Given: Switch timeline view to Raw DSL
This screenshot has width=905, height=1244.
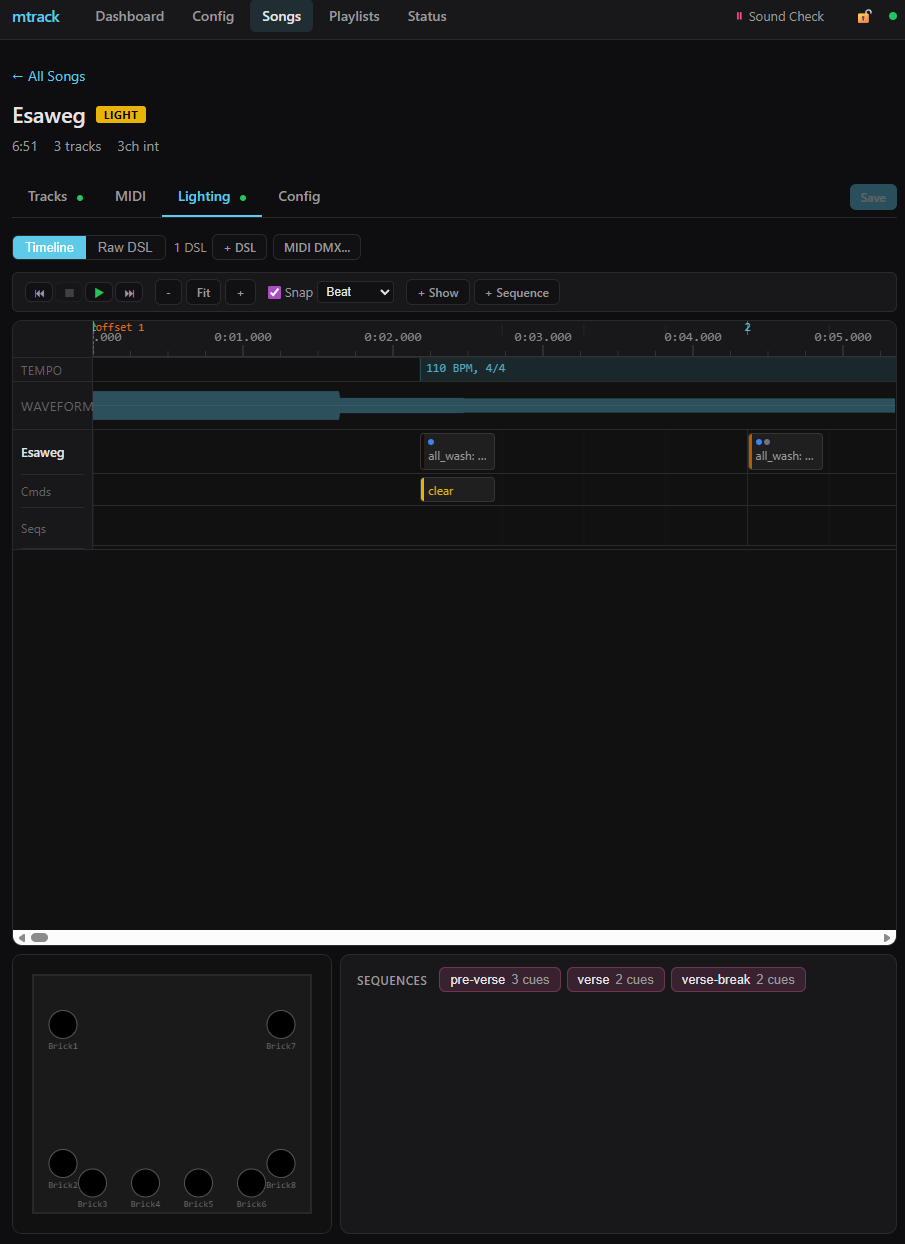Looking at the screenshot, I should tap(125, 247).
